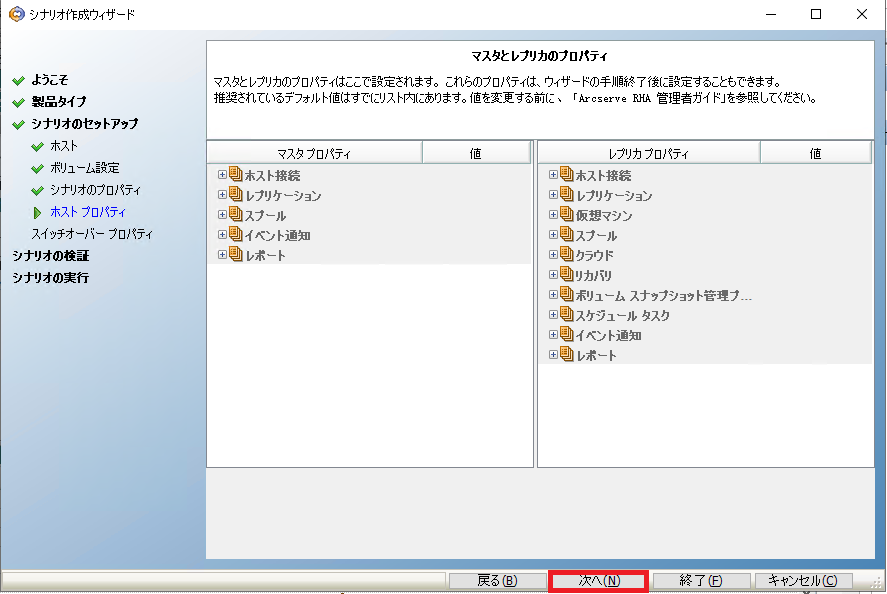Click green checkmark beside 製品タイプ step

(19, 102)
